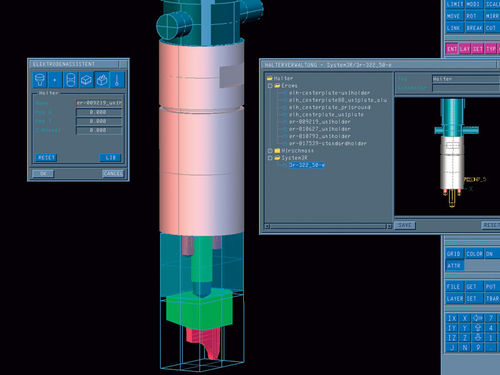Select the Erowa folder label
The image size is (500, 375).
click(x=289, y=86)
